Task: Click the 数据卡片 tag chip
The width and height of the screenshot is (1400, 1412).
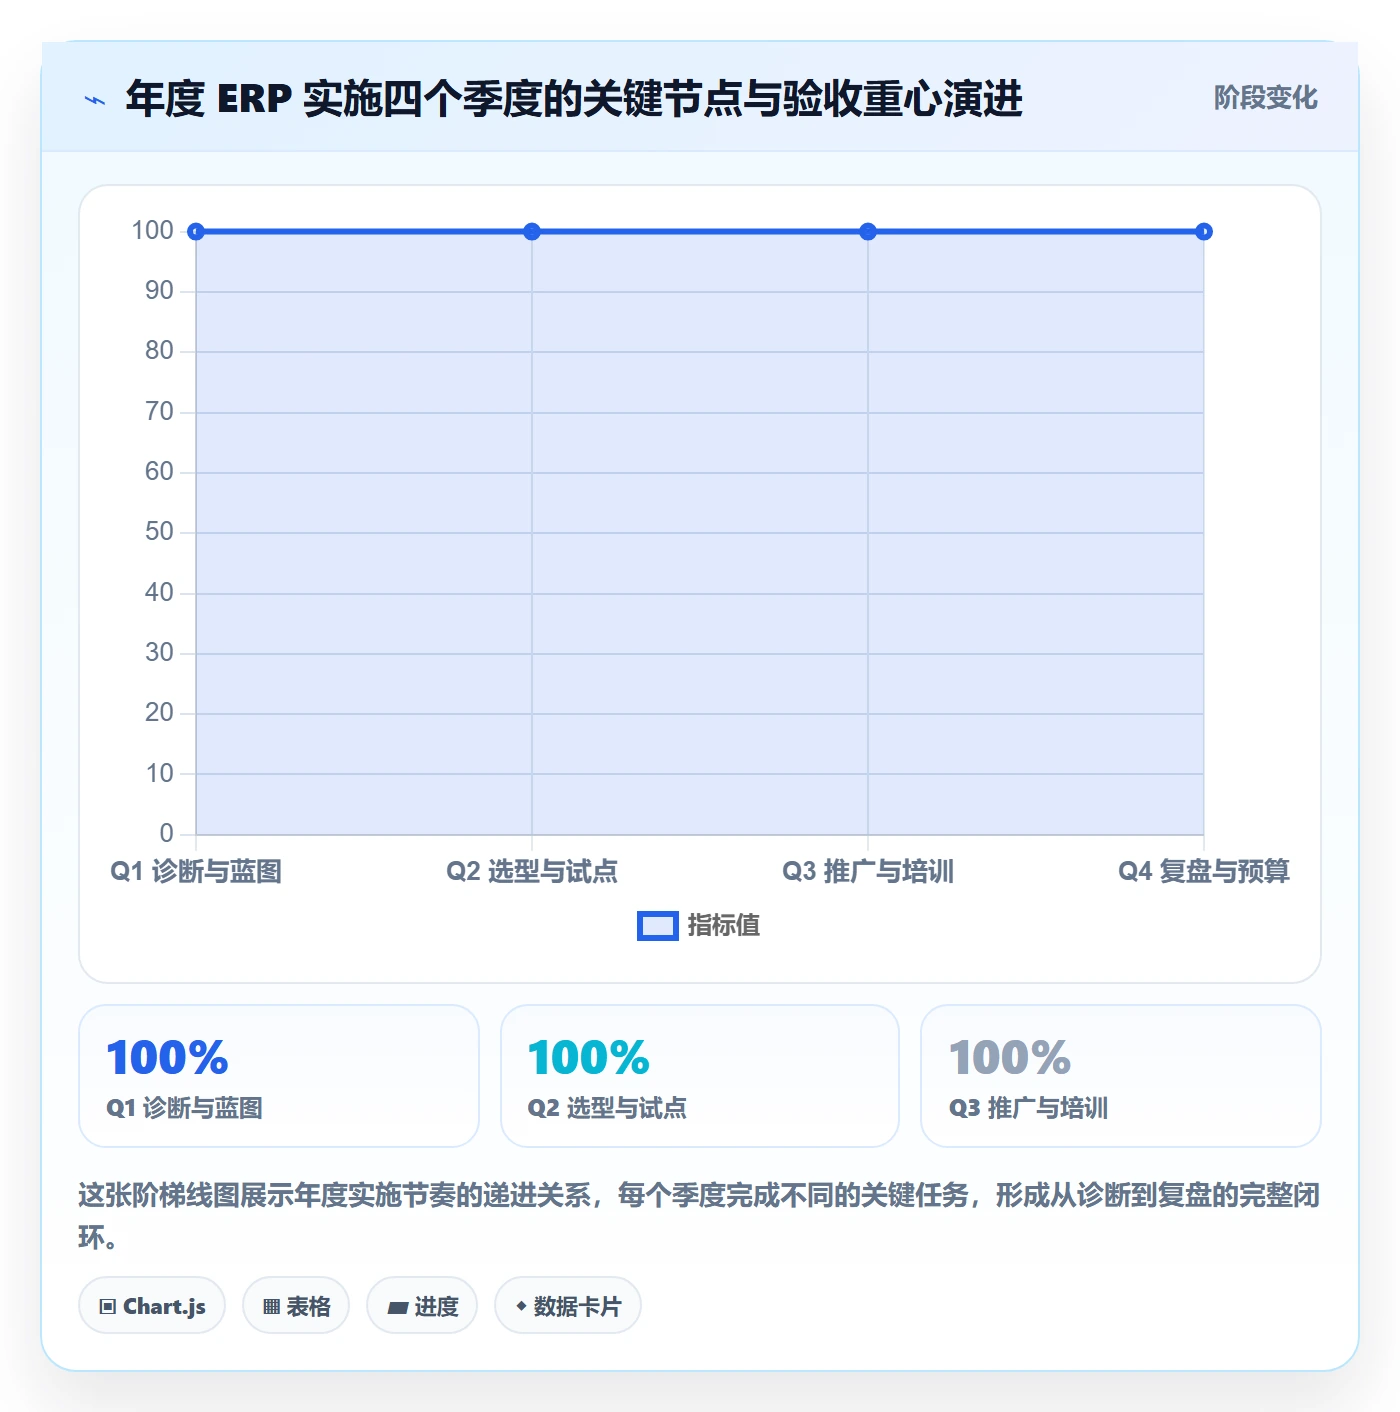Action: 568,1306
